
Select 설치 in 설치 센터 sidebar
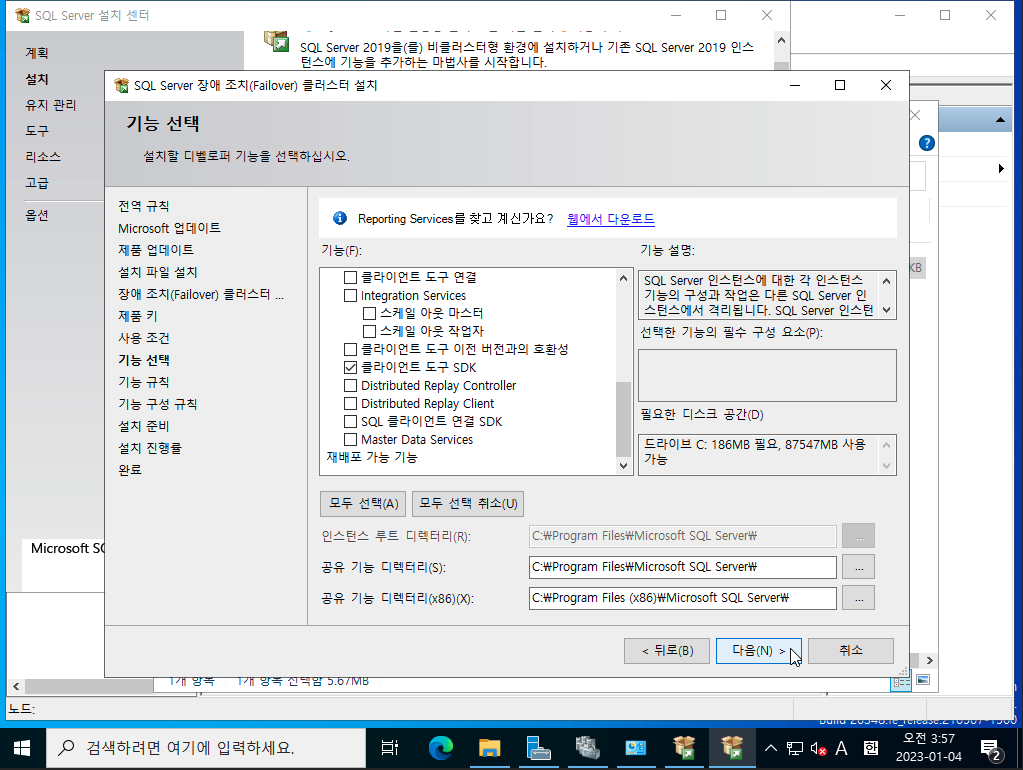(x=37, y=79)
